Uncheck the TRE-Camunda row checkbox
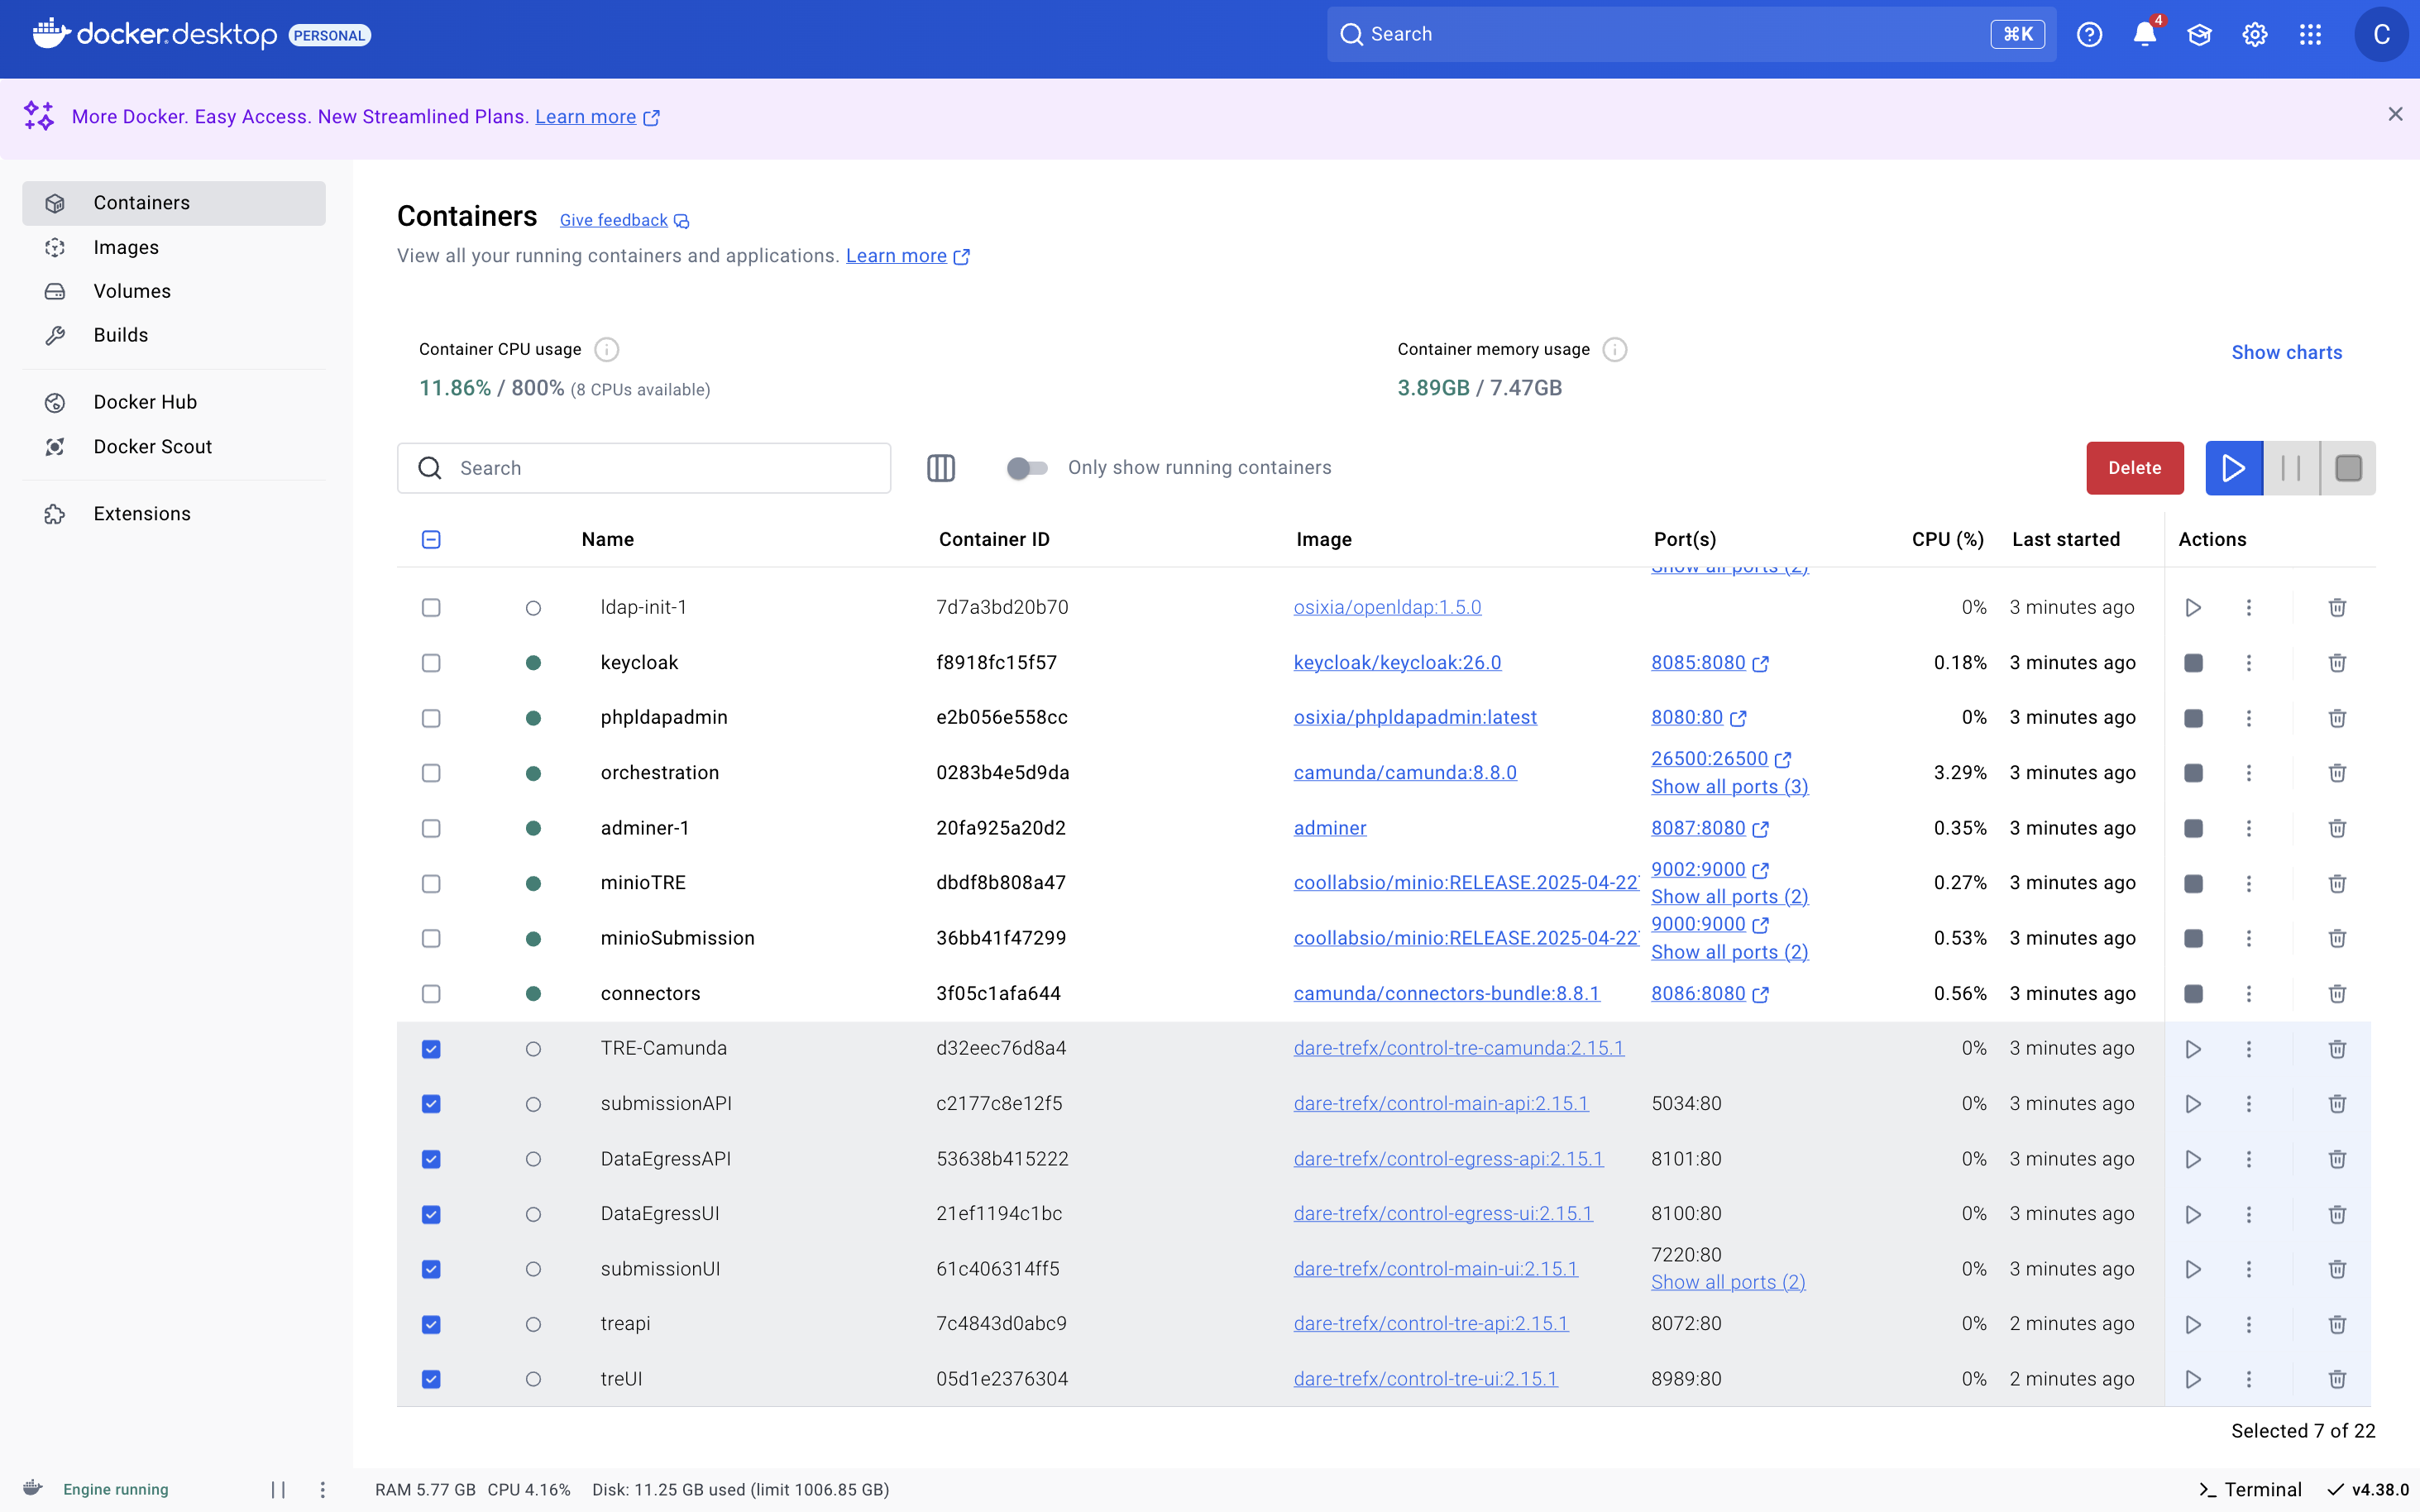2420x1512 pixels. pos(431,1049)
